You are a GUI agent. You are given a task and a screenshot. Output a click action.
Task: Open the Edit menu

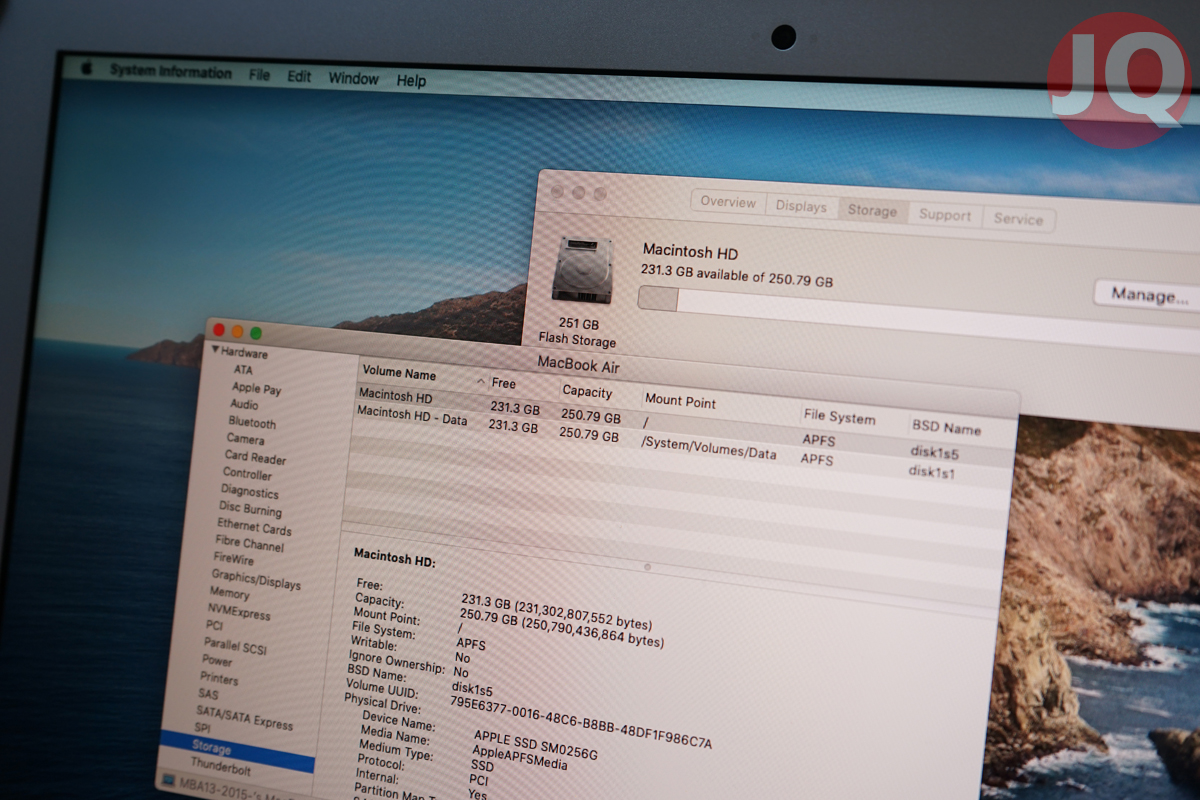[299, 77]
